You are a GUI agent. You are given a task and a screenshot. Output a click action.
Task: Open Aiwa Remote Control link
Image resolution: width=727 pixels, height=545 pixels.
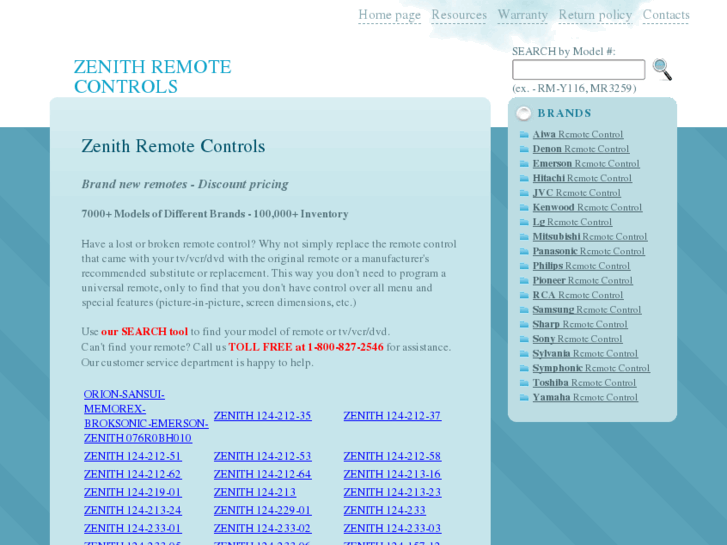point(578,135)
